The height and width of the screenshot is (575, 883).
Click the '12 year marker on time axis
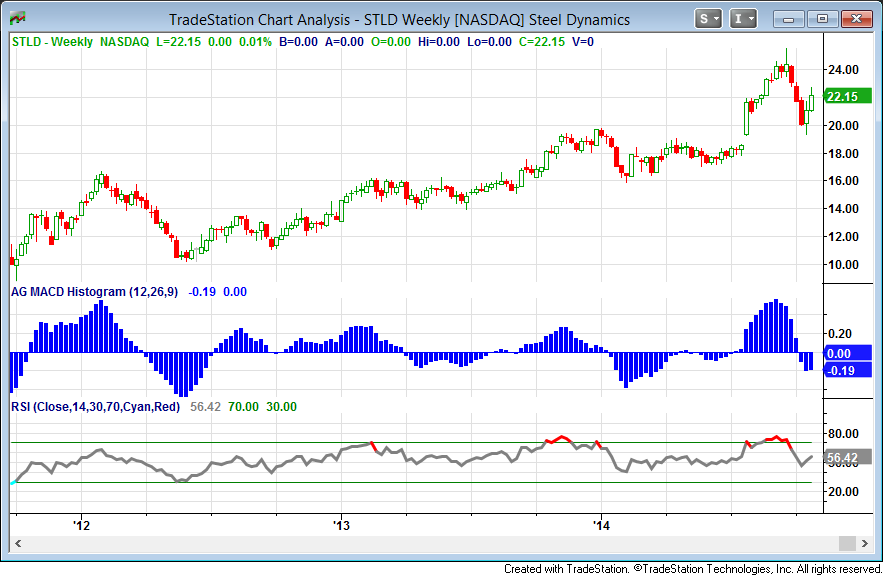coord(82,526)
